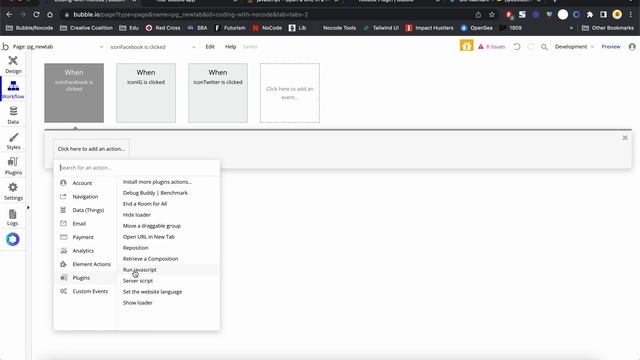Choose Hide loader action
Image resolution: width=640 pixels, height=360 pixels.
click(137, 215)
